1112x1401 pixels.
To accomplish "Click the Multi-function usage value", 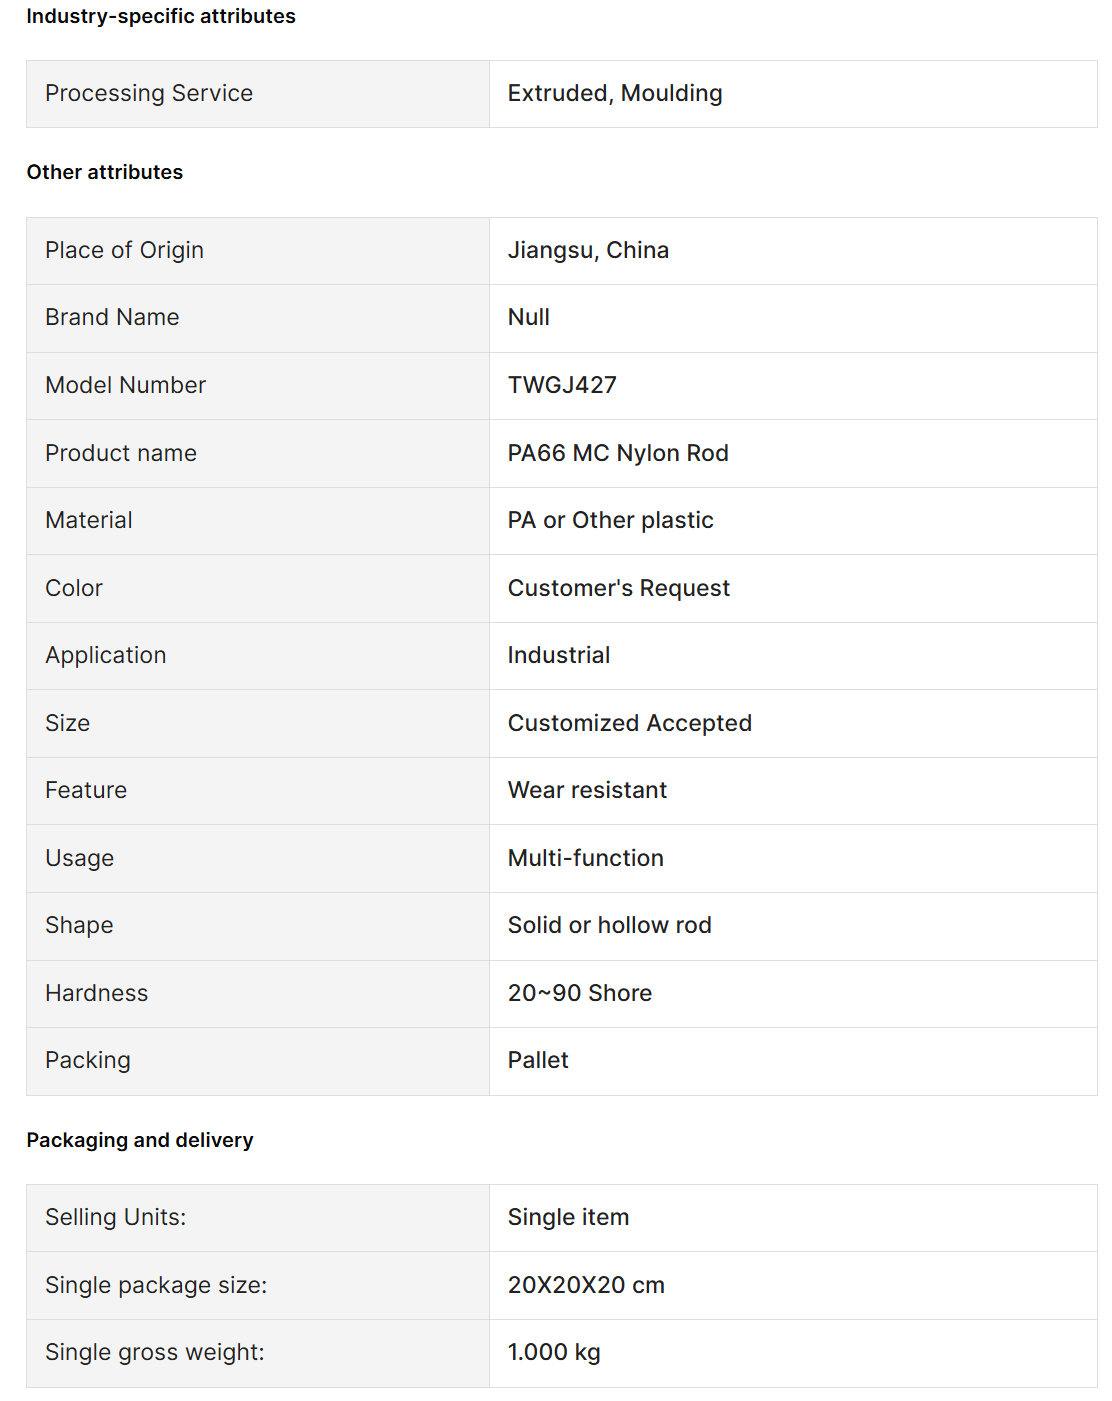I will [x=586, y=858].
